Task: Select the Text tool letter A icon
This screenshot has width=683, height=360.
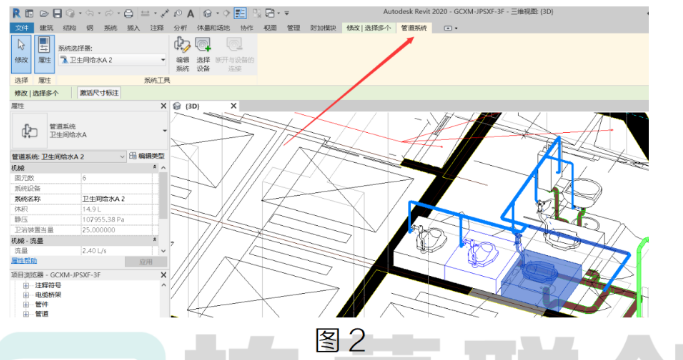Action: tap(190, 14)
